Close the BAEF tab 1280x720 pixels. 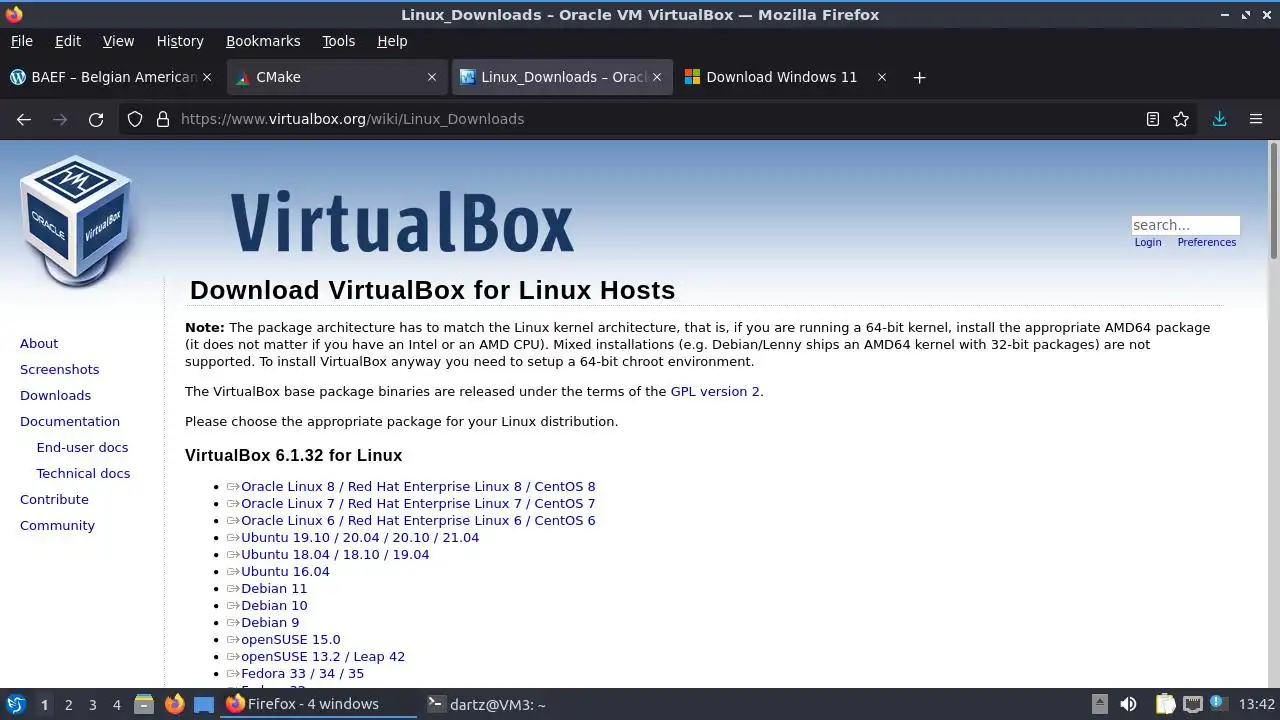(x=207, y=77)
